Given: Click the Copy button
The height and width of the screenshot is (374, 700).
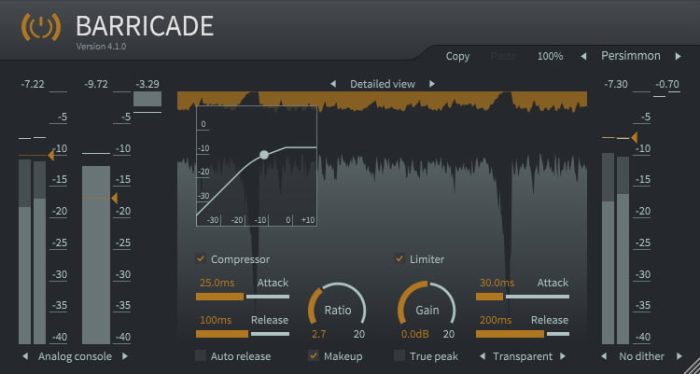Looking at the screenshot, I should pyautogui.click(x=458, y=57).
